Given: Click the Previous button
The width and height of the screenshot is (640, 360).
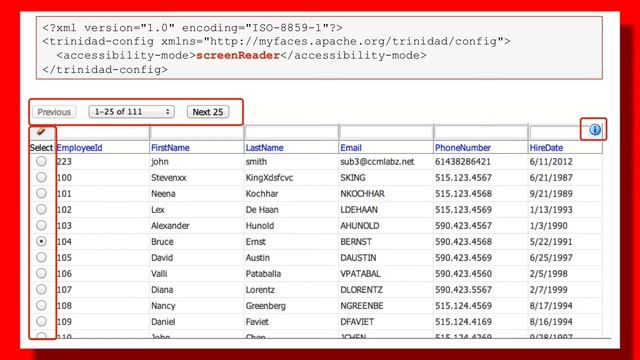Looking at the screenshot, I should pyautogui.click(x=54, y=112).
